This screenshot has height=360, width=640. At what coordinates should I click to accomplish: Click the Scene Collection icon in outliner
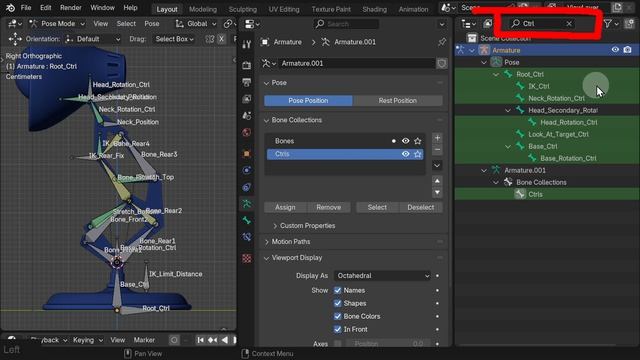click(472, 38)
